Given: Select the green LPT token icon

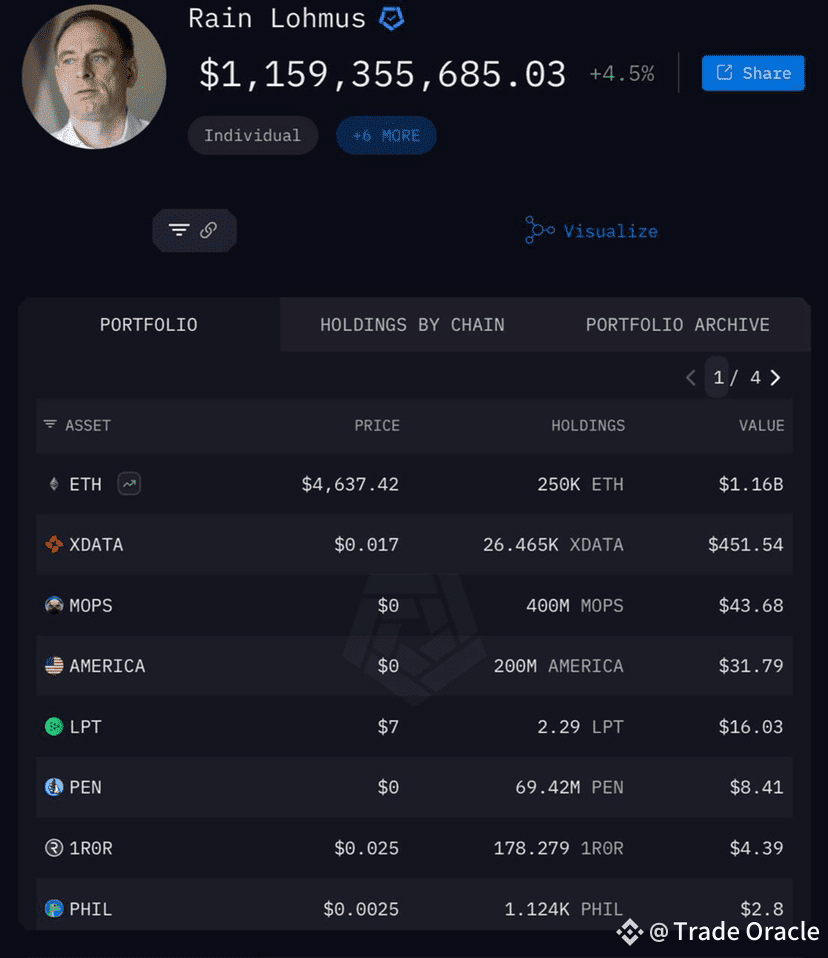Looking at the screenshot, I should 54,726.
